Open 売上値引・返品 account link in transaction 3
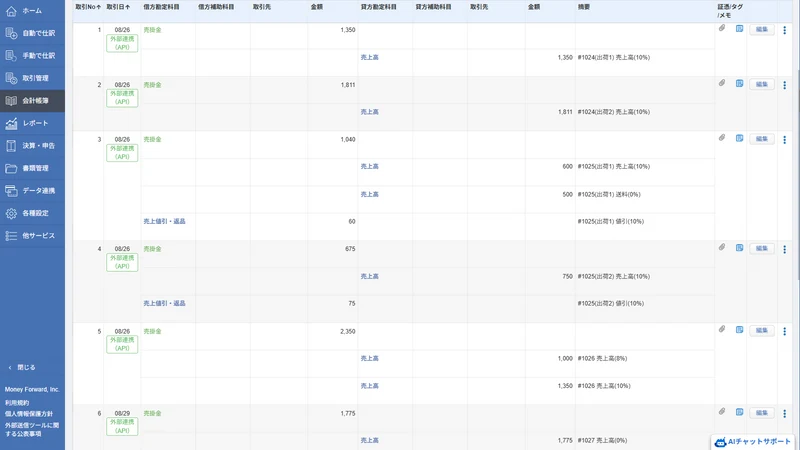This screenshot has height=450, width=800. click(164, 221)
